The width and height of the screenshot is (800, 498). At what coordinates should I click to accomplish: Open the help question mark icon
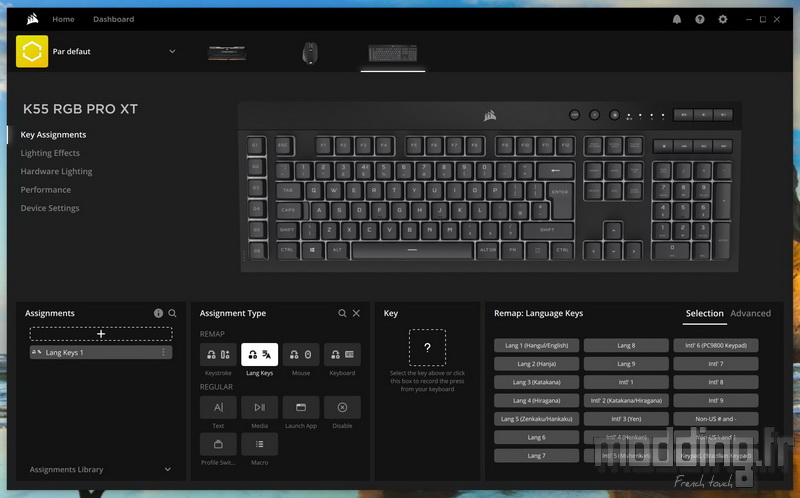699,19
